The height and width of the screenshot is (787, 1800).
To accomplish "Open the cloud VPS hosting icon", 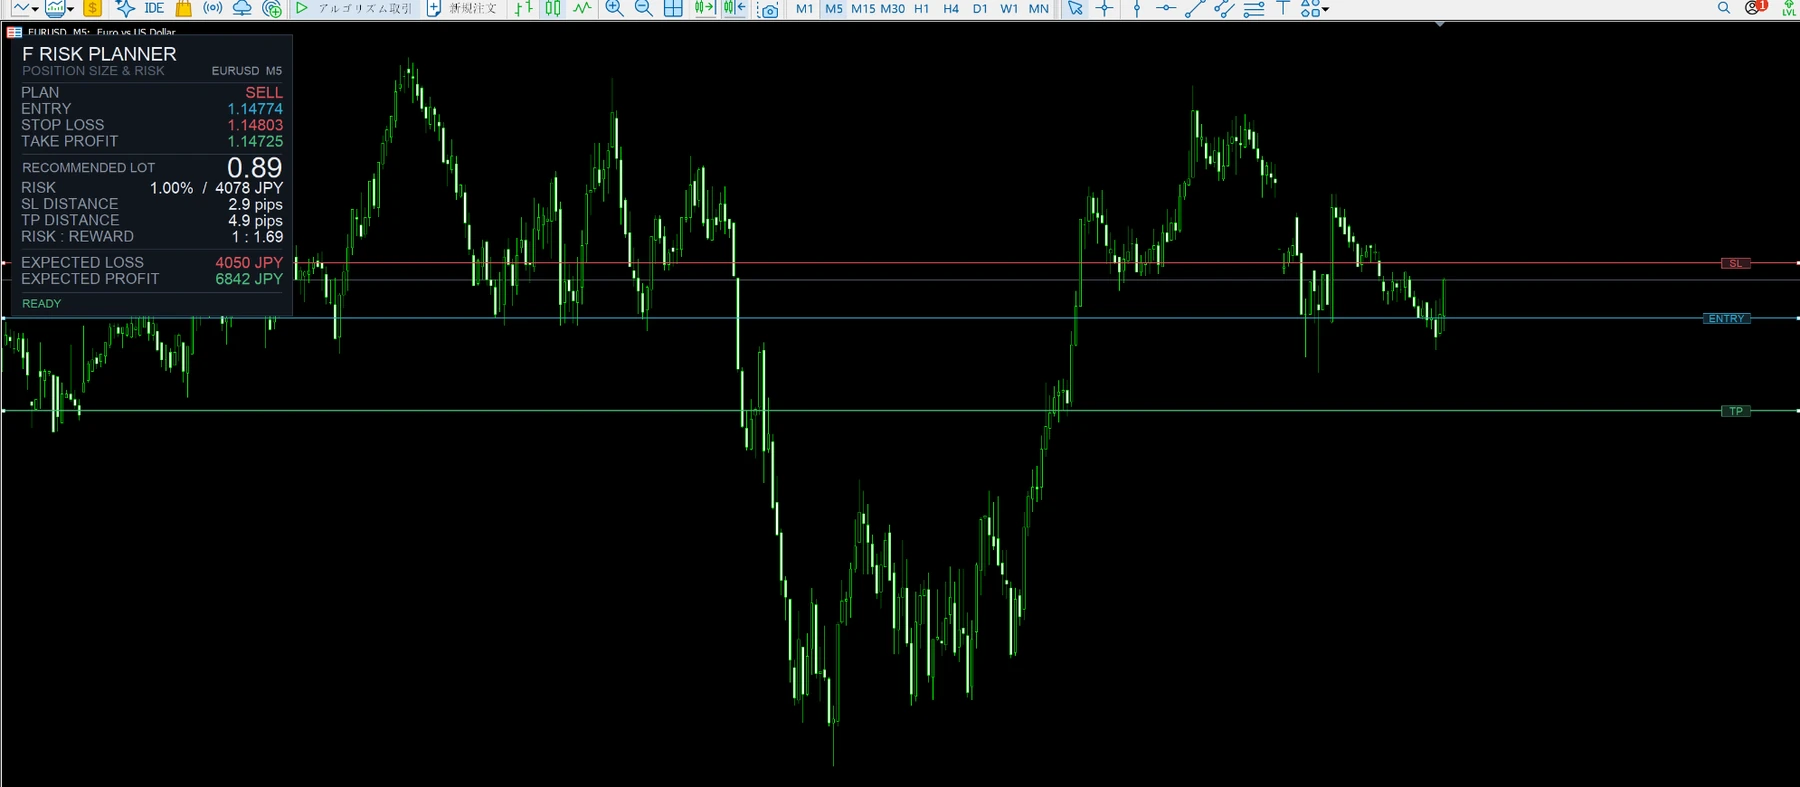I will (x=242, y=8).
